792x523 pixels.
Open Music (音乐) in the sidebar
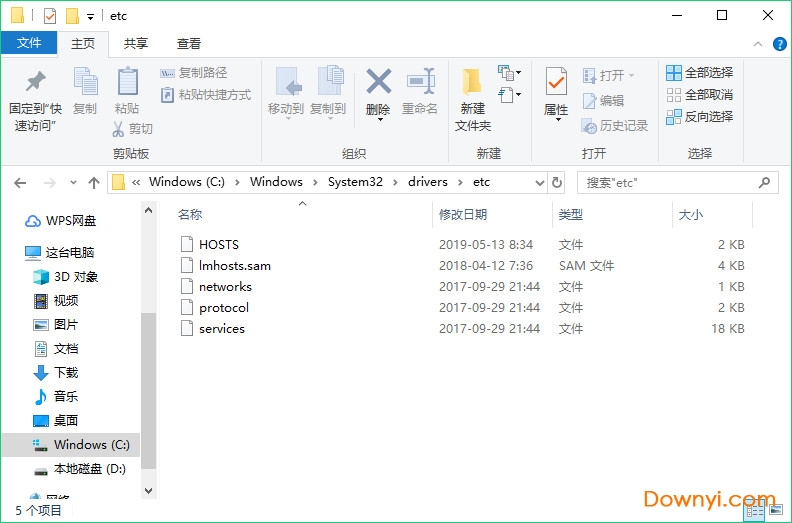click(x=56, y=397)
